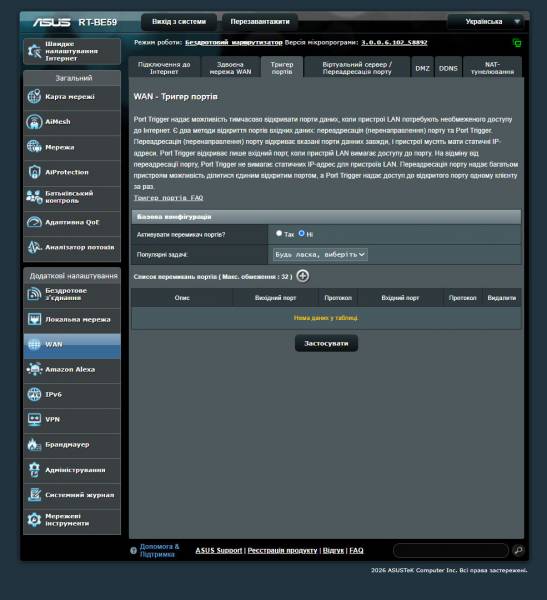The height and width of the screenshot is (600, 547).
Task: Click the Опис column header
Action: (x=182, y=298)
